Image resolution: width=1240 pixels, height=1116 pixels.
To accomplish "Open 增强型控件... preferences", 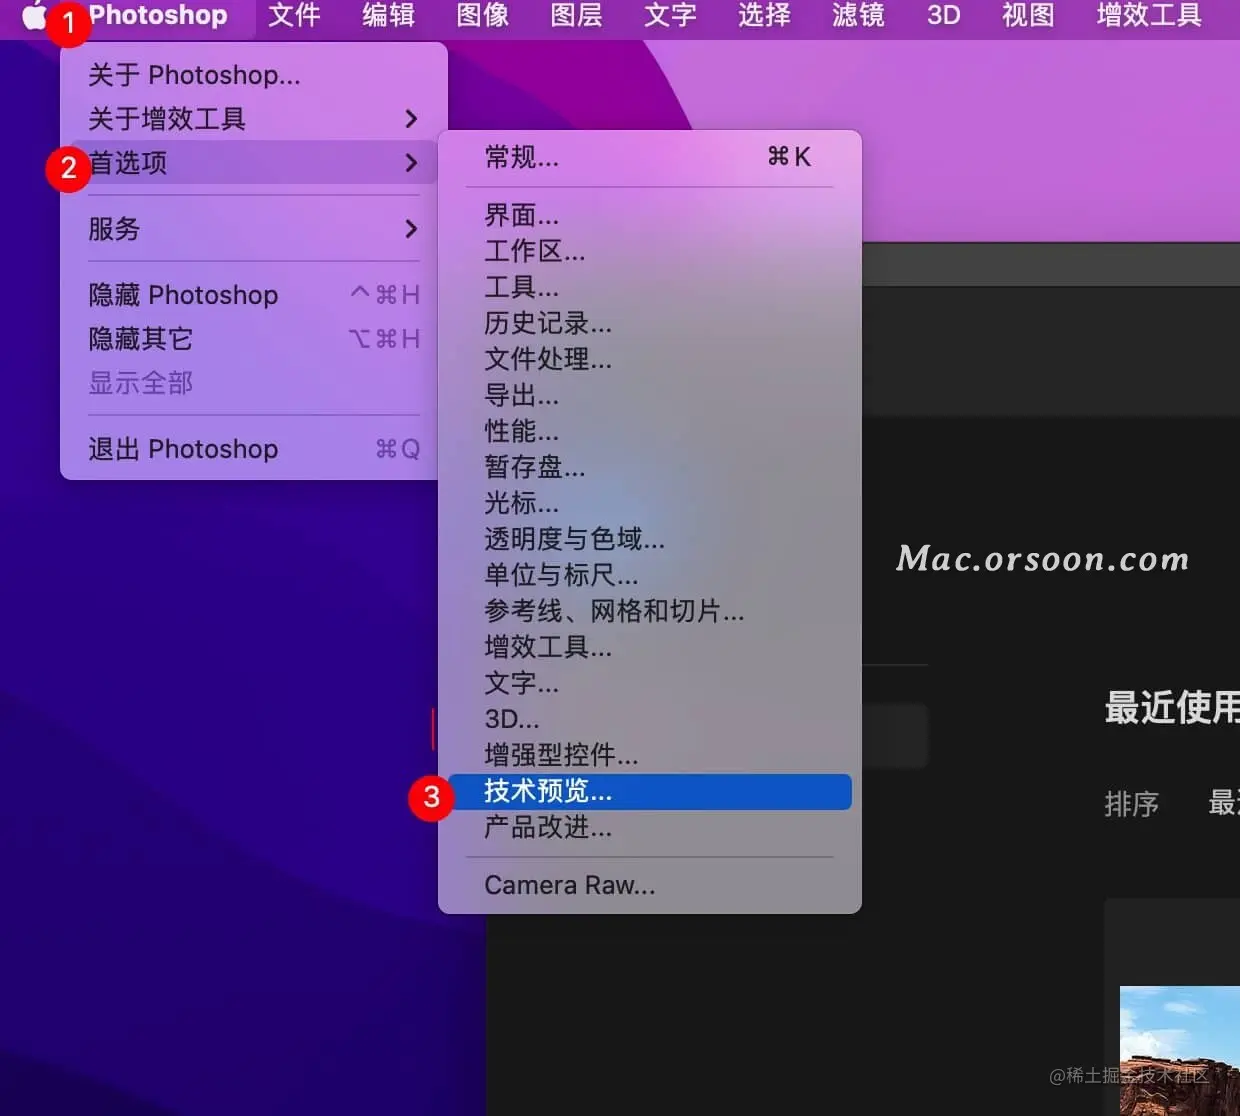I will pyautogui.click(x=650, y=755).
